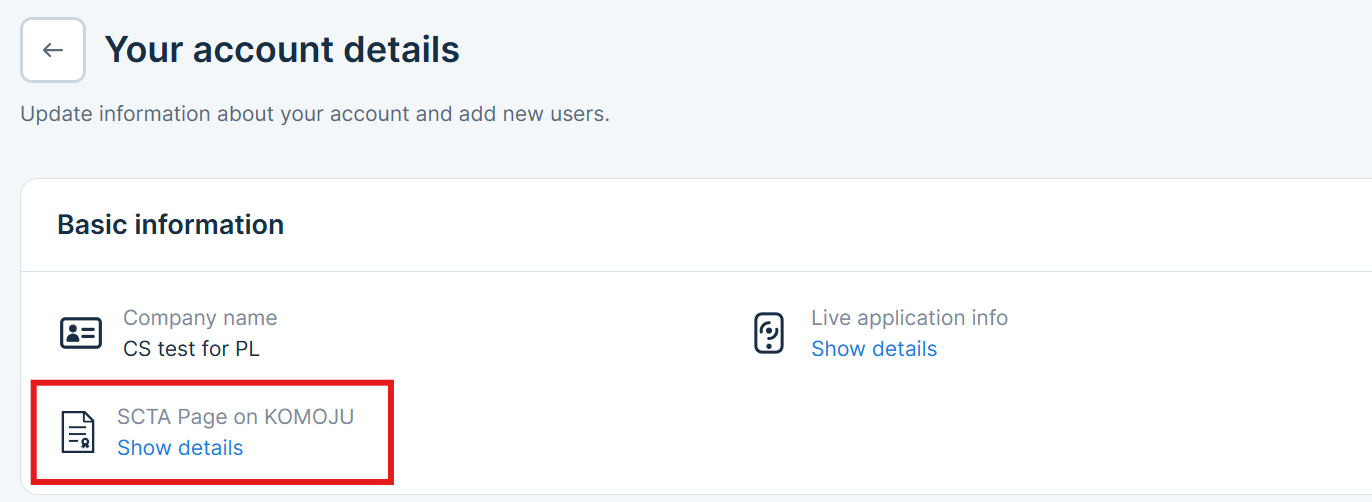Click the word "KOMOJU" in the SCTA label
This screenshot has width=1372, height=502.
(309, 417)
